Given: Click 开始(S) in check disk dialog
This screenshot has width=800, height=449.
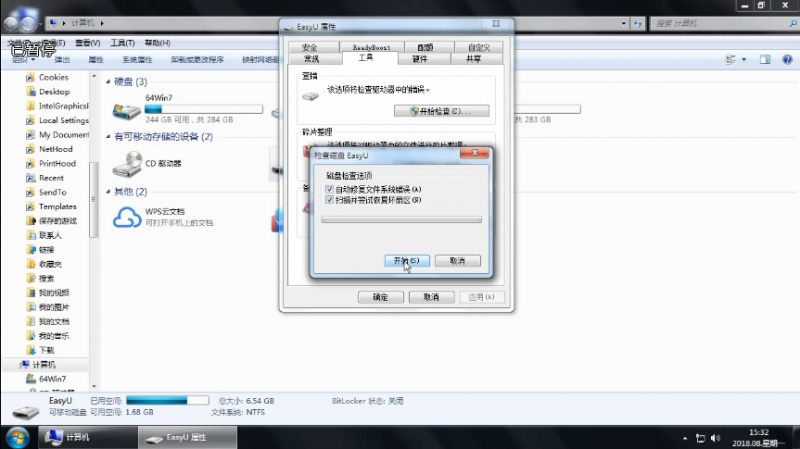Looking at the screenshot, I should coord(407,261).
